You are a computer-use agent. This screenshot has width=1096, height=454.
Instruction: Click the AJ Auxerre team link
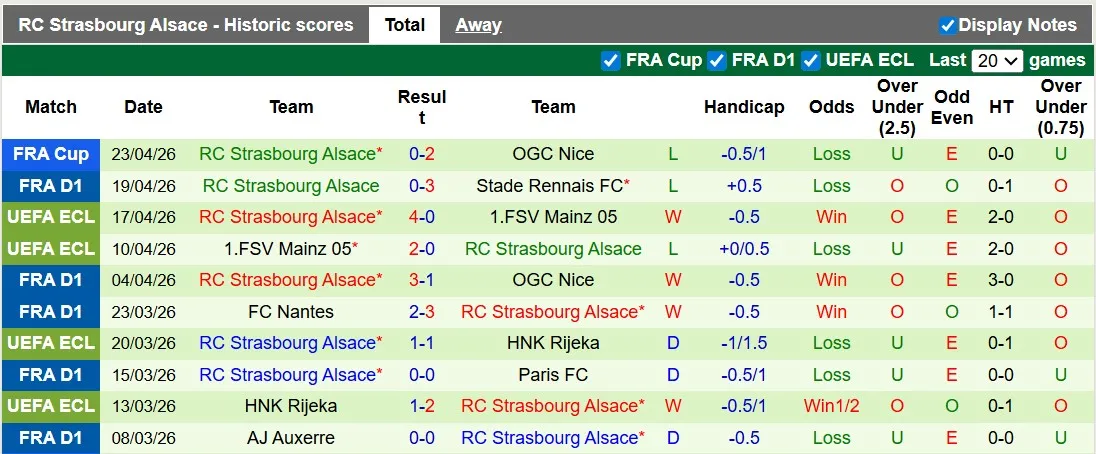click(291, 438)
